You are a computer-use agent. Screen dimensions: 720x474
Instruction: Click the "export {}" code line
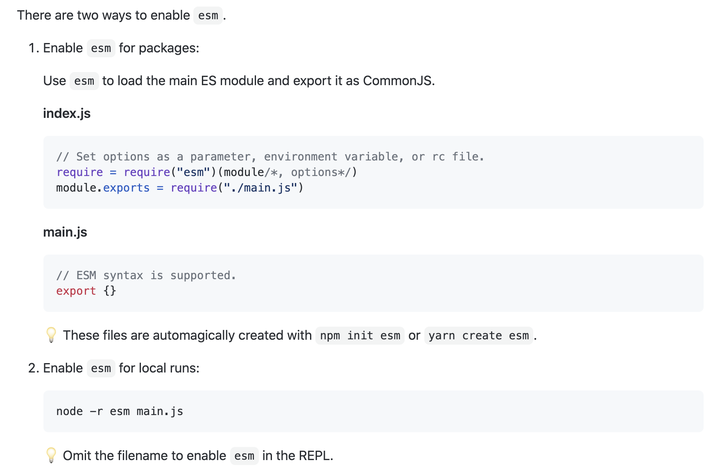tap(86, 291)
